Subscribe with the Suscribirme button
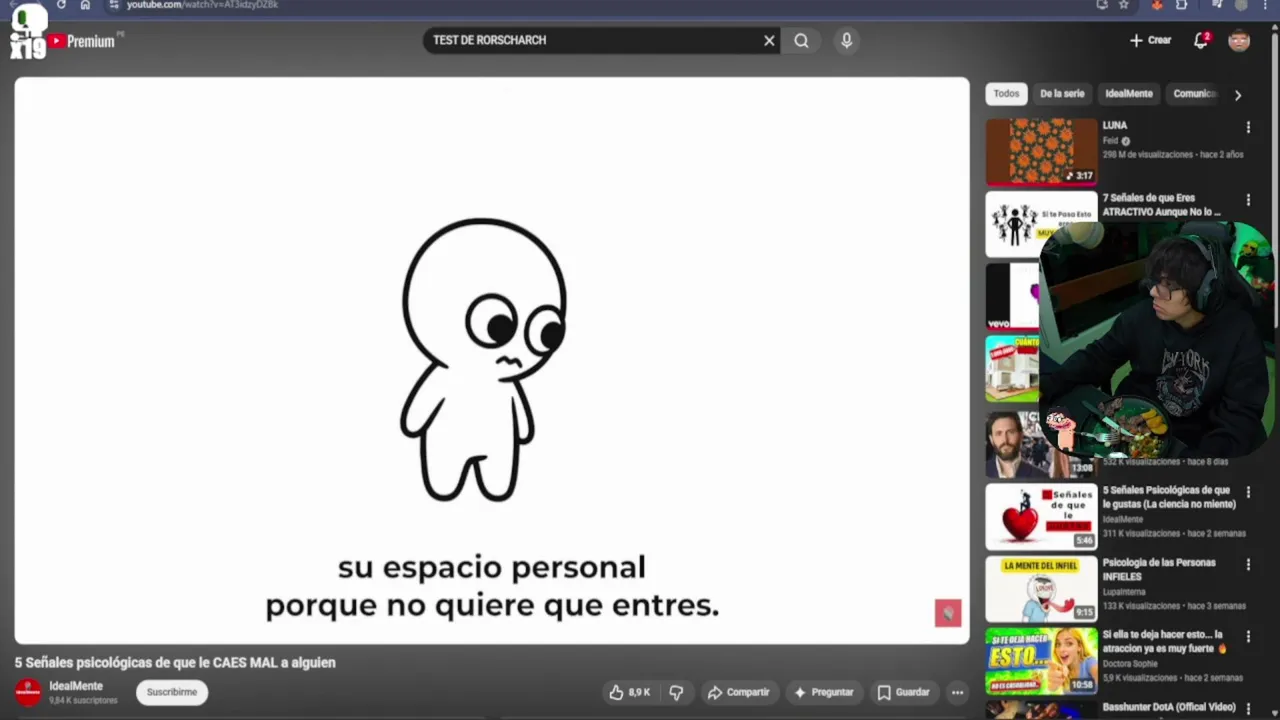The image size is (1280, 720). (172, 692)
